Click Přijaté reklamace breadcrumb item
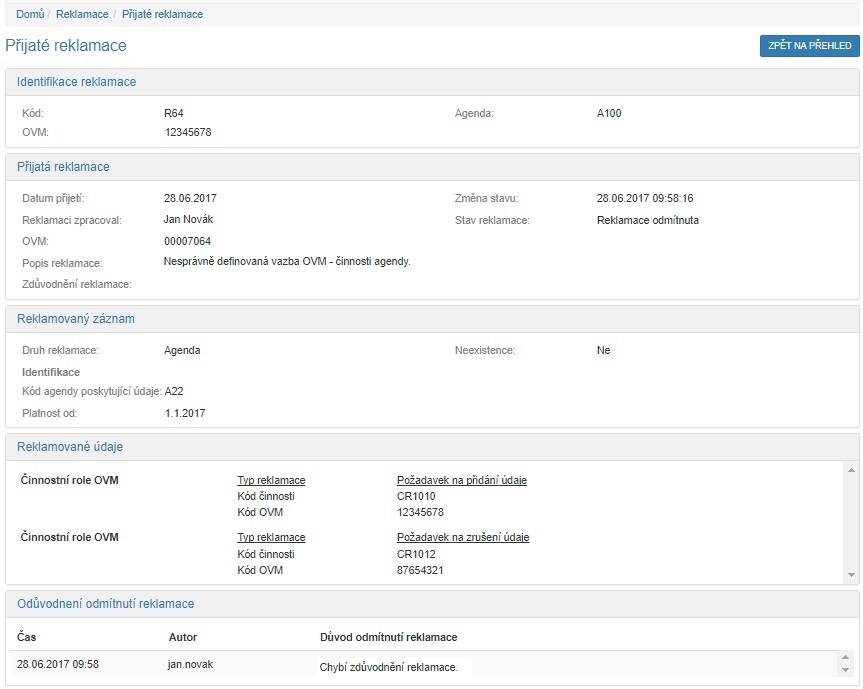Screen dimensions: 863x689 [162, 15]
